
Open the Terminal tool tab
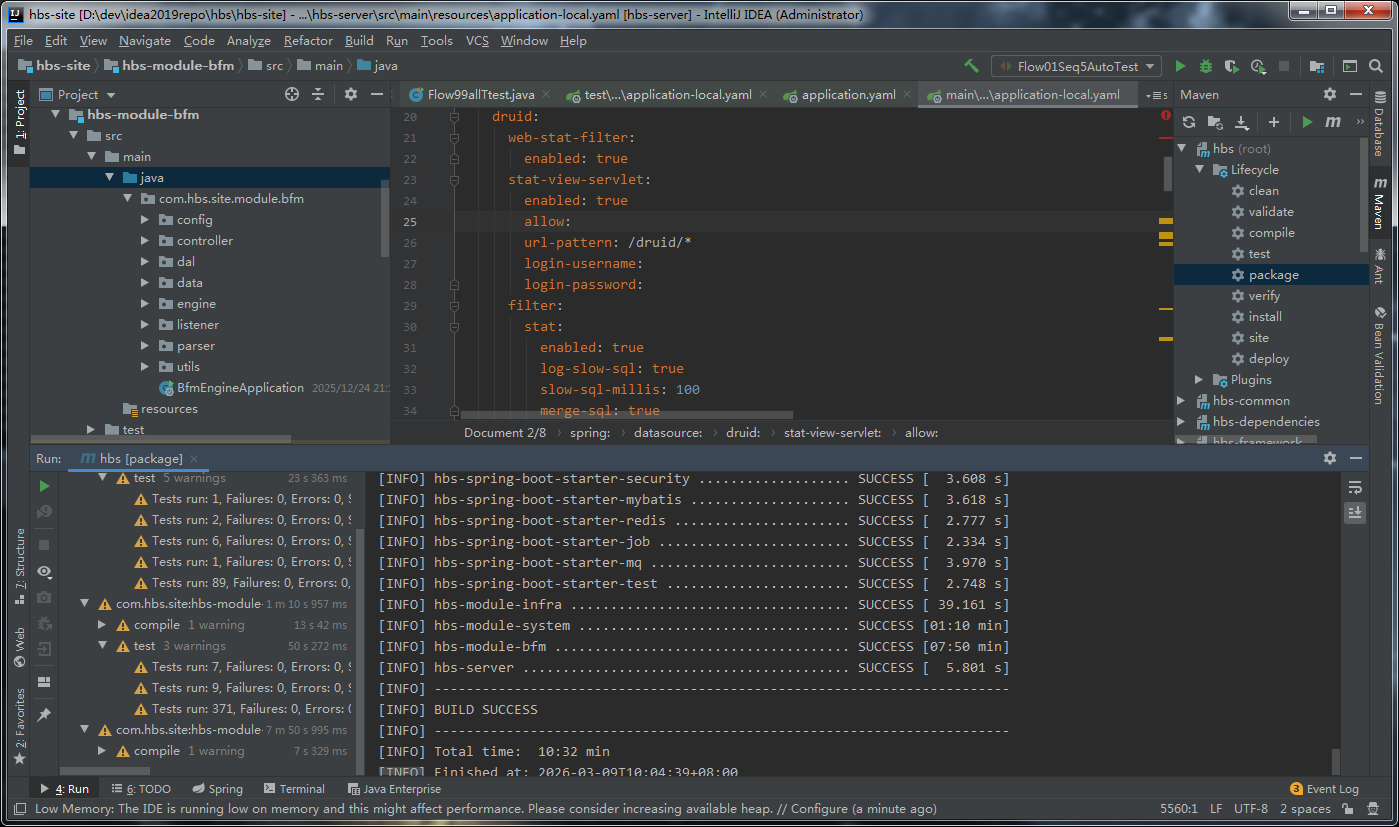point(292,789)
